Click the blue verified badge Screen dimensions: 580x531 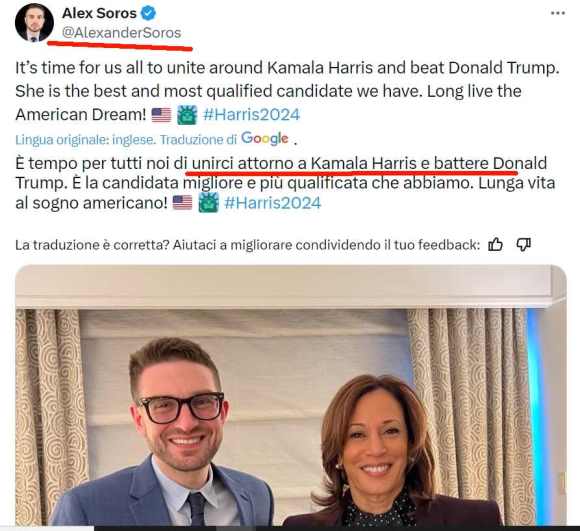148,13
